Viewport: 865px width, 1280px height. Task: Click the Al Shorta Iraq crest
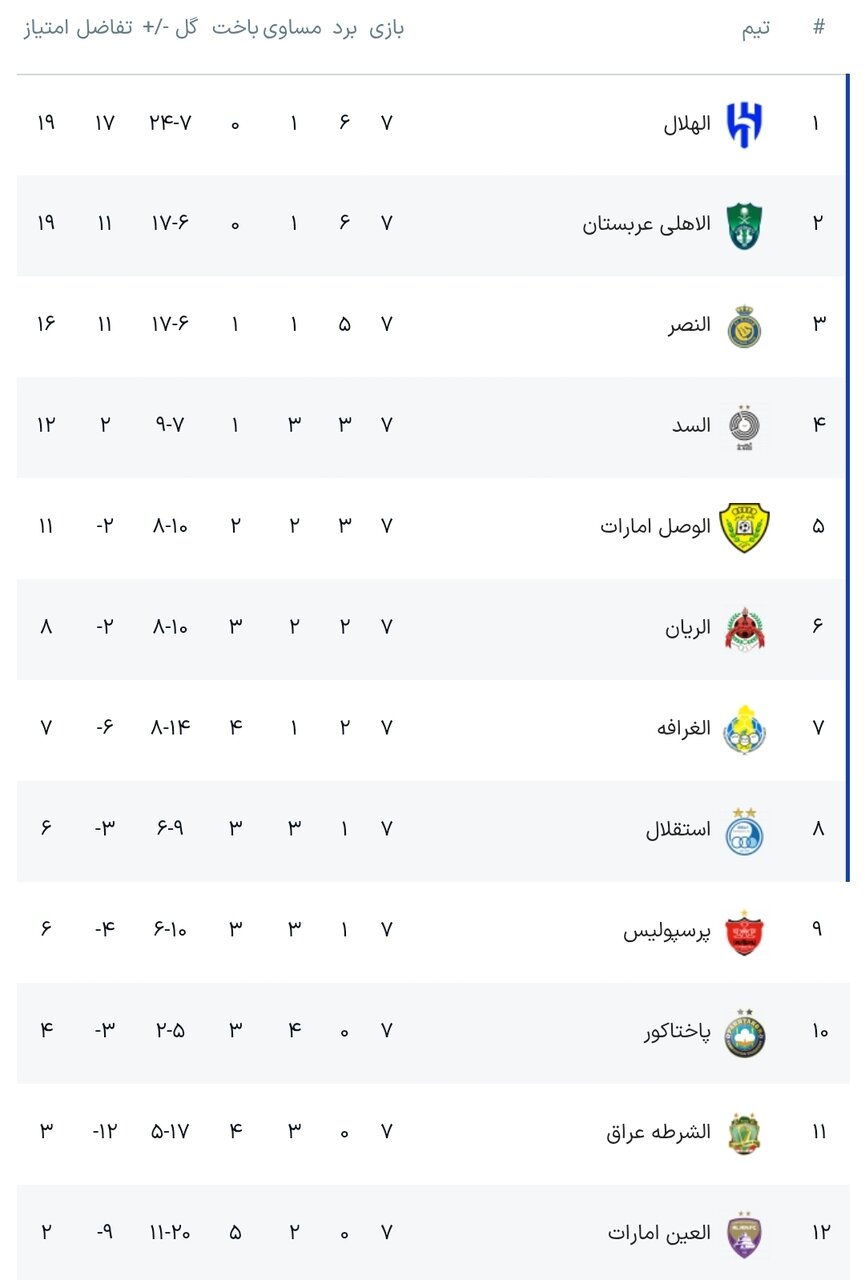point(744,1134)
